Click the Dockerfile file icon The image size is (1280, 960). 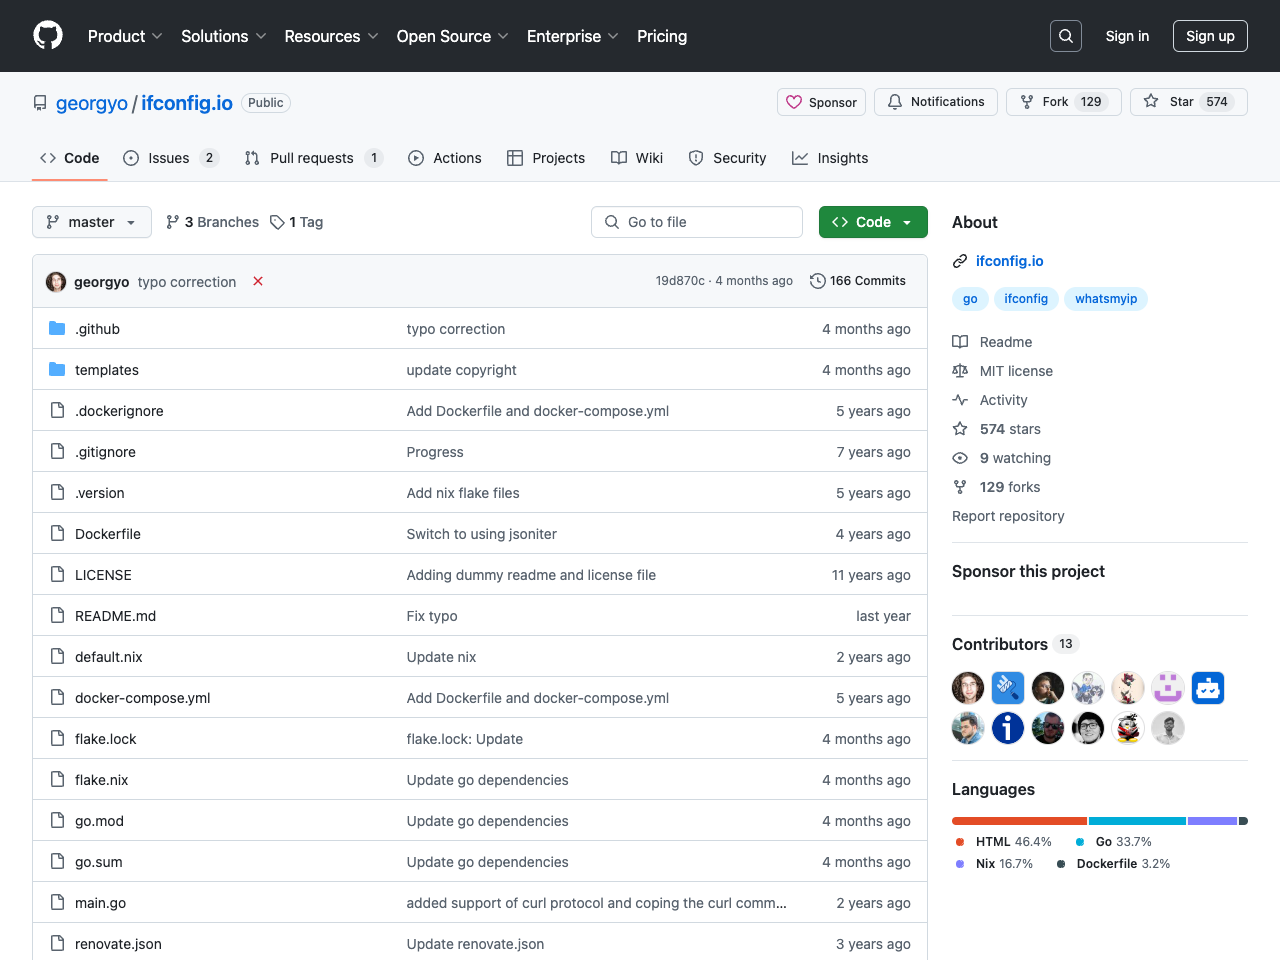click(x=57, y=533)
